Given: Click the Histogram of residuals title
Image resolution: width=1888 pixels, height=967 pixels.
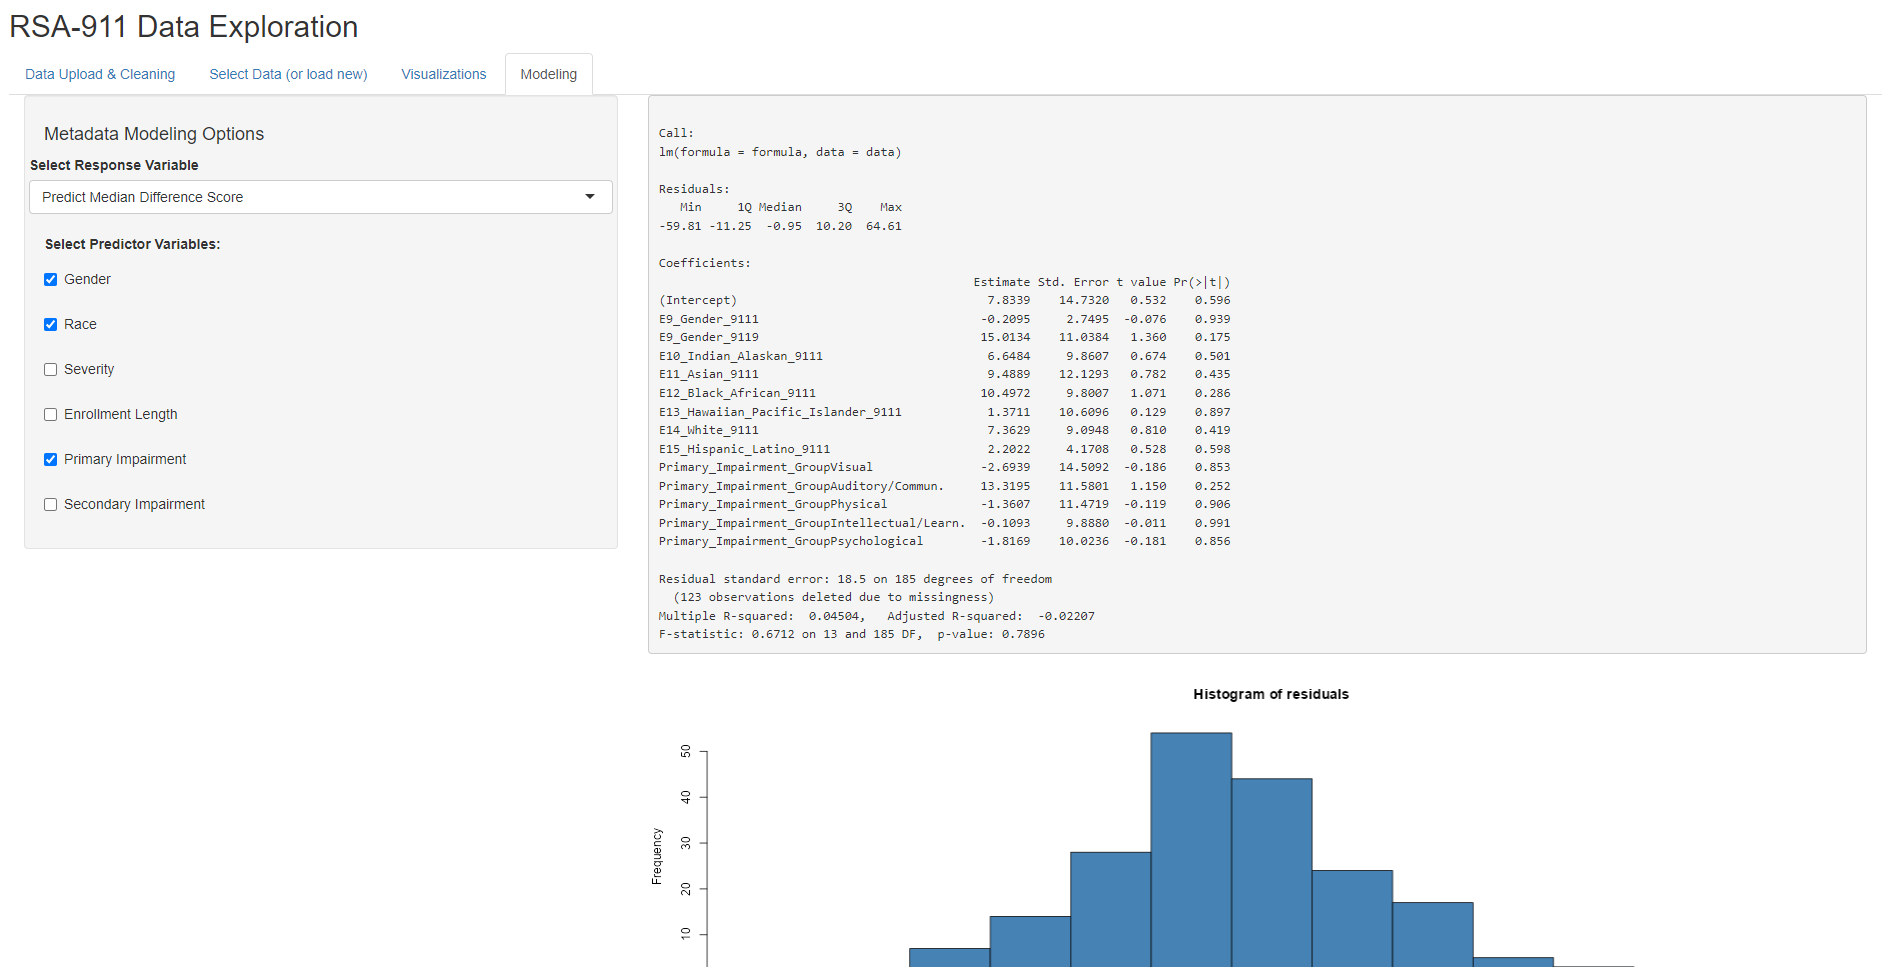Looking at the screenshot, I should tap(1270, 694).
